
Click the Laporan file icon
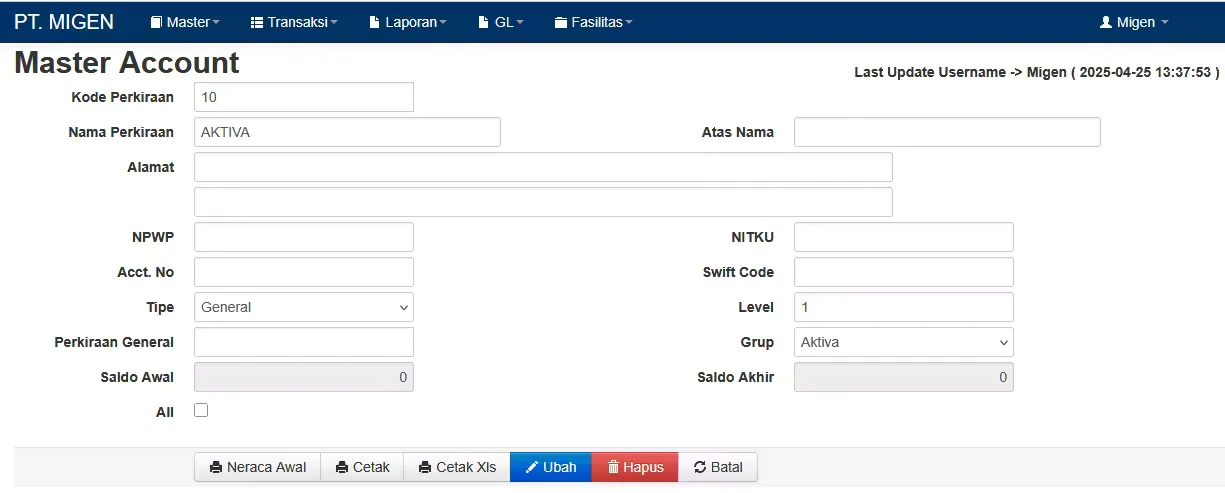pyautogui.click(x=375, y=22)
